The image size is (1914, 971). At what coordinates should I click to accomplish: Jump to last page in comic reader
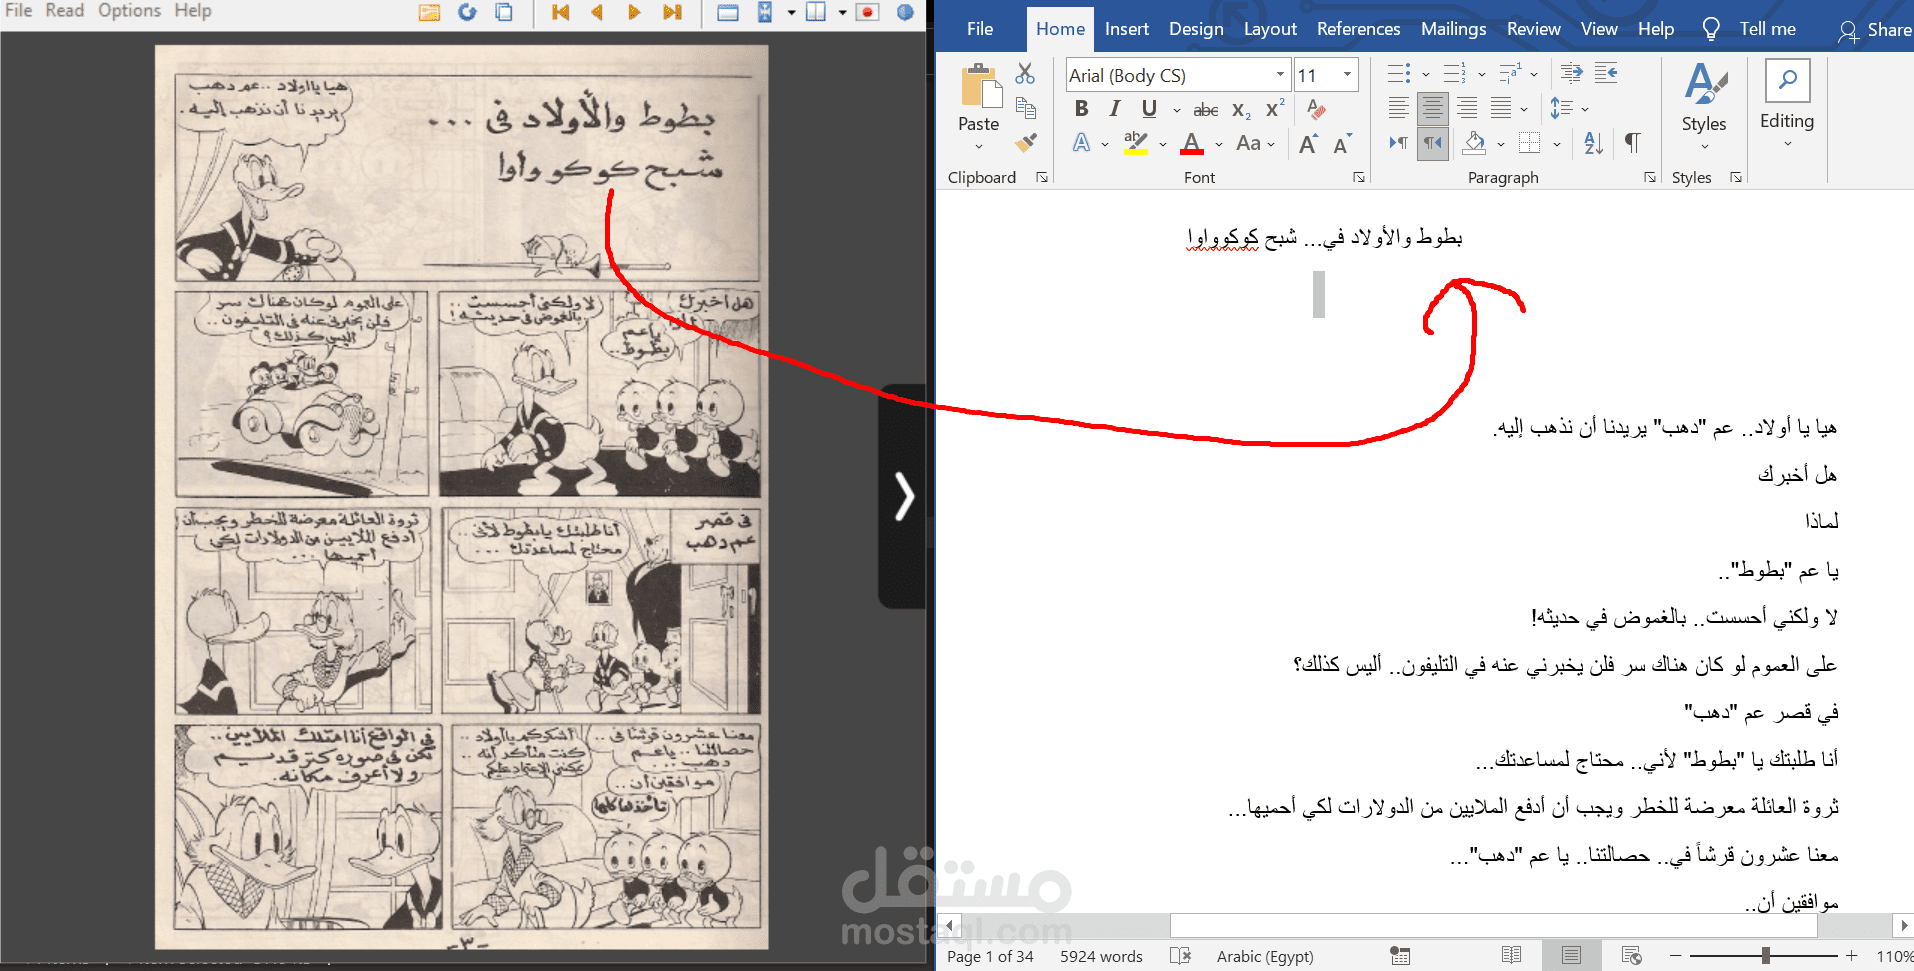[x=672, y=12]
